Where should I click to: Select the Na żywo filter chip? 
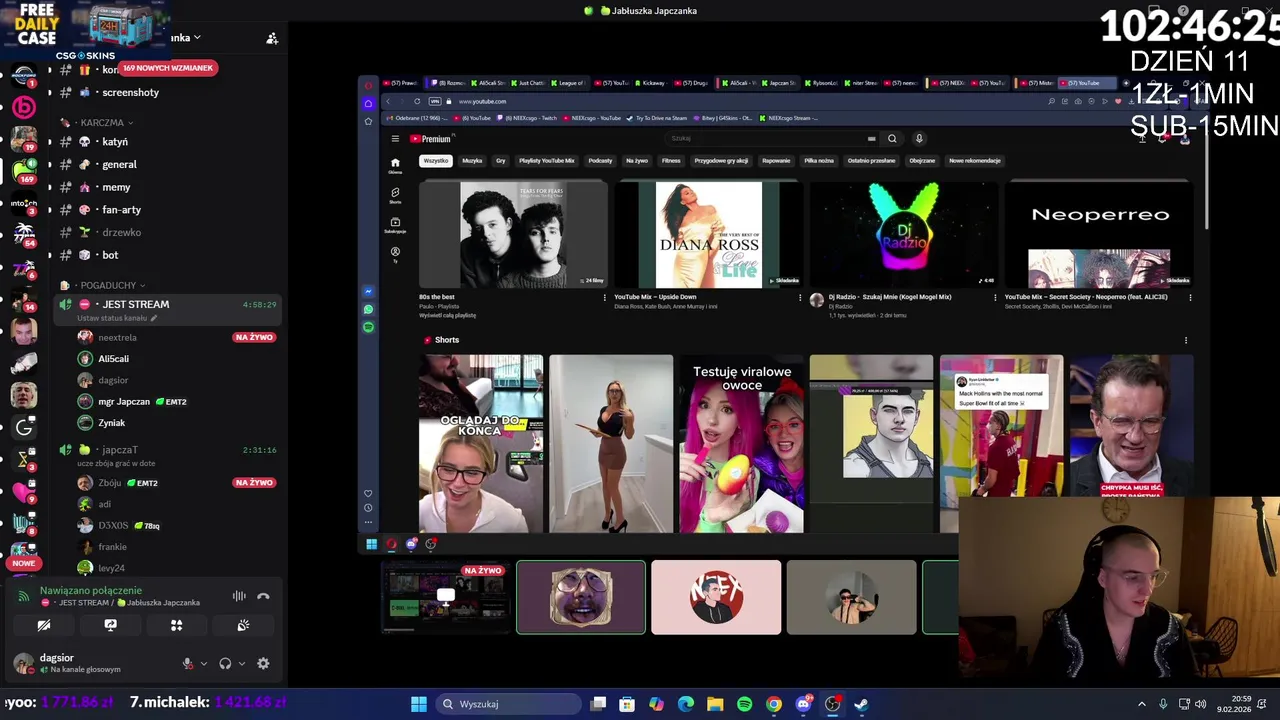(637, 160)
